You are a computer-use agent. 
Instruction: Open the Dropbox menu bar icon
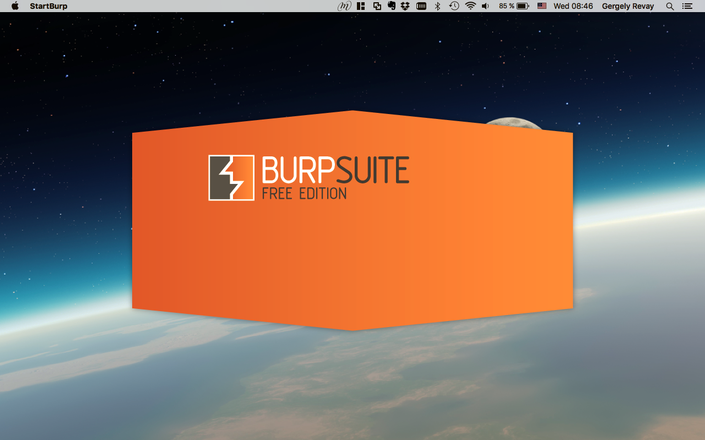[x=405, y=6]
